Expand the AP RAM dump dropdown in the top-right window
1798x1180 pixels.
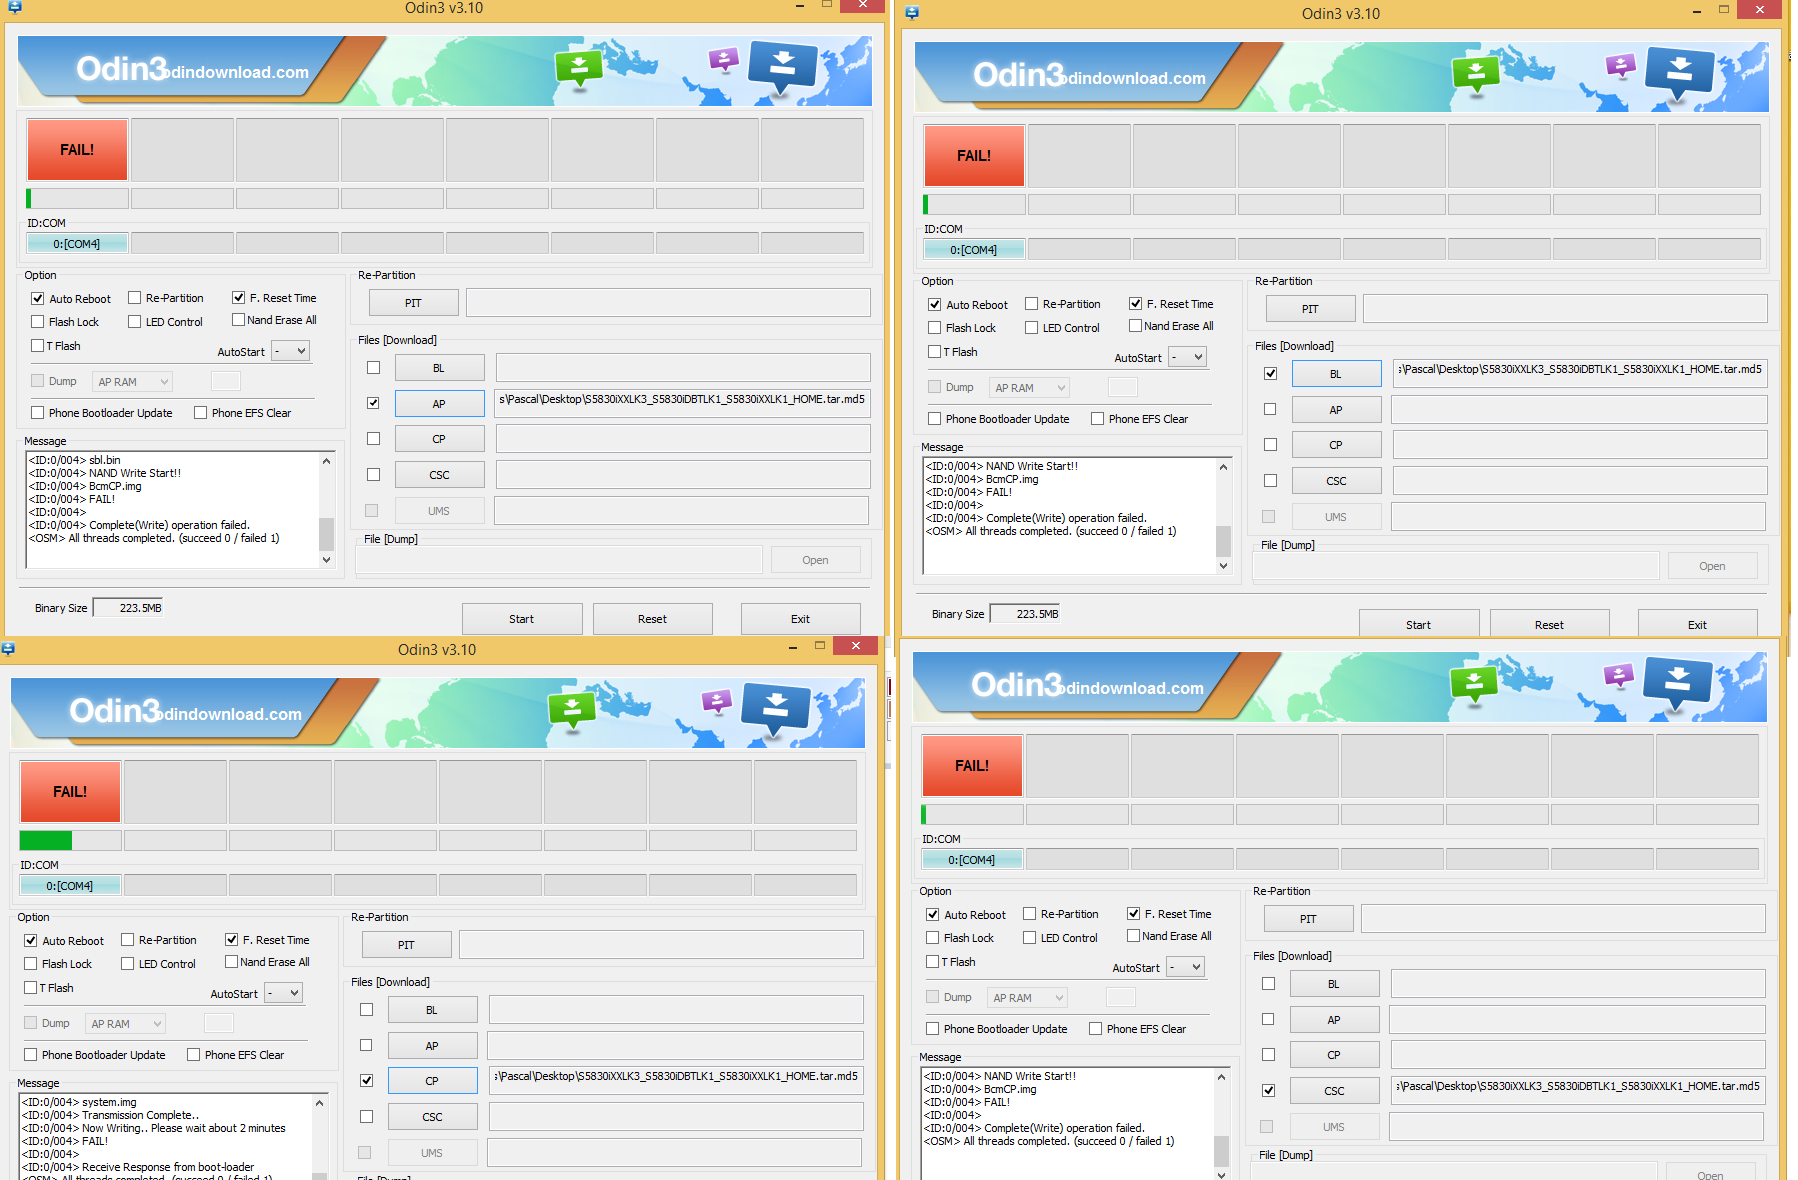1030,388
